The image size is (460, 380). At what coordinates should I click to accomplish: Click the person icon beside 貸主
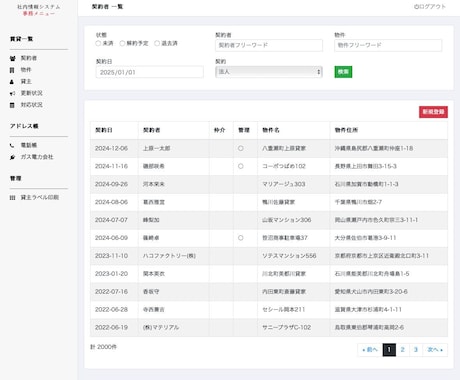point(12,82)
